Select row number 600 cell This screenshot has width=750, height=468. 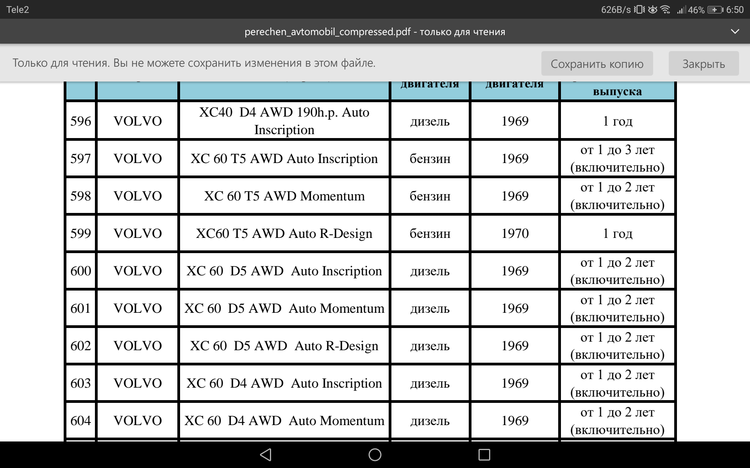[x=80, y=271]
